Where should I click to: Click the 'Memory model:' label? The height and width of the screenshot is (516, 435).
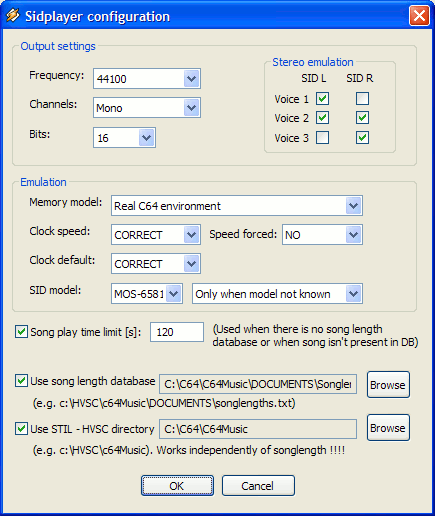[x=66, y=202]
